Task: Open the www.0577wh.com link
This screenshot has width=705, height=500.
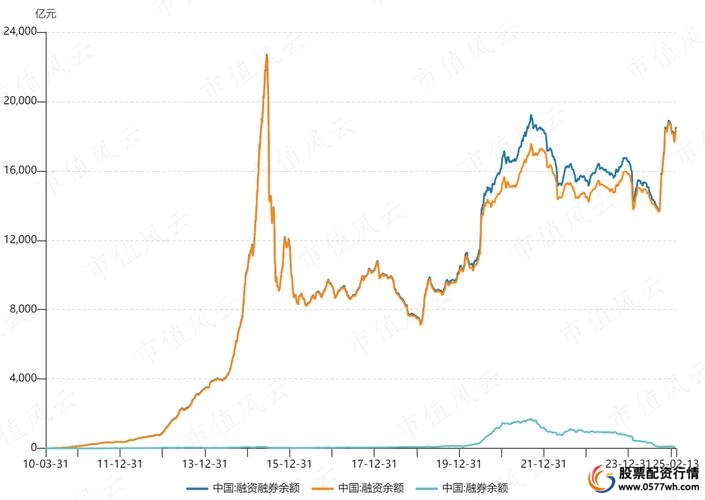Action: coord(660,489)
